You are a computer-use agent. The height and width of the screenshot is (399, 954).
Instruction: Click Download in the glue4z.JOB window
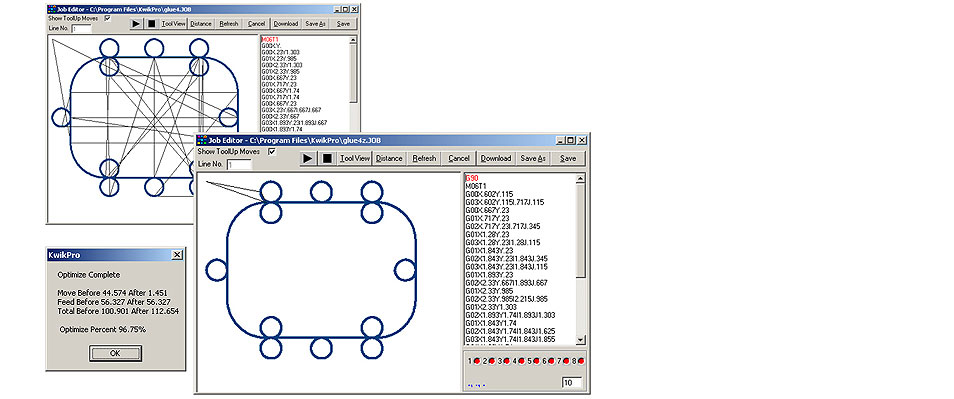[x=496, y=159]
